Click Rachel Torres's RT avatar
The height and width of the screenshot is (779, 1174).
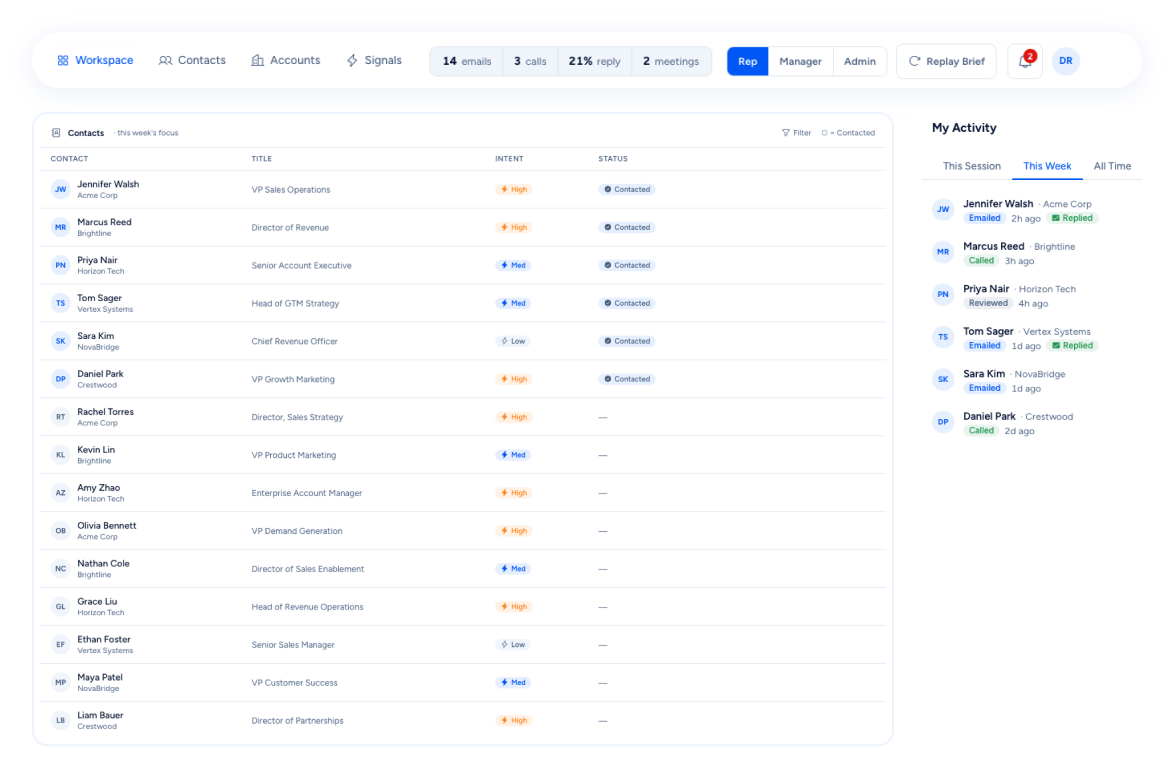pyautogui.click(x=61, y=417)
